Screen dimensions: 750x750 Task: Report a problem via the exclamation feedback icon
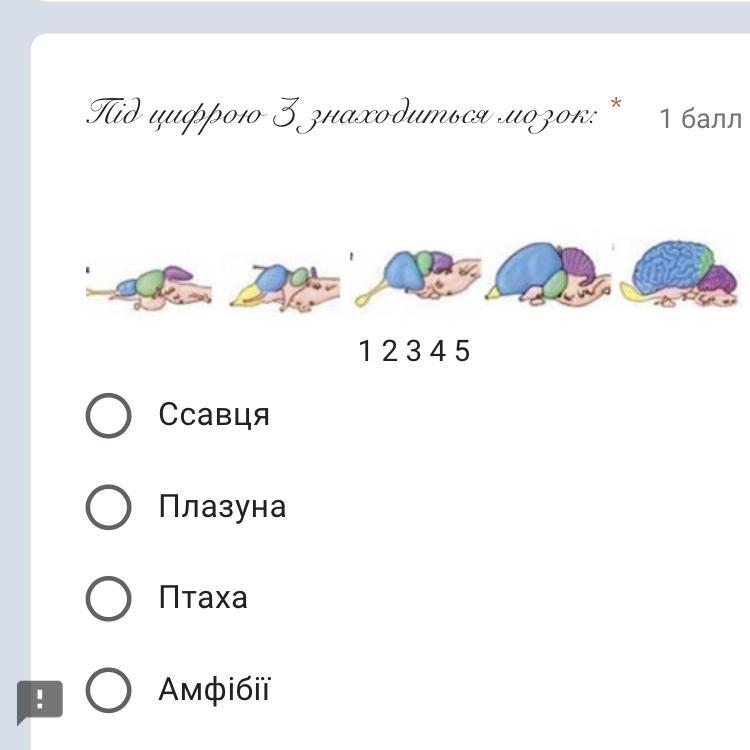40,700
